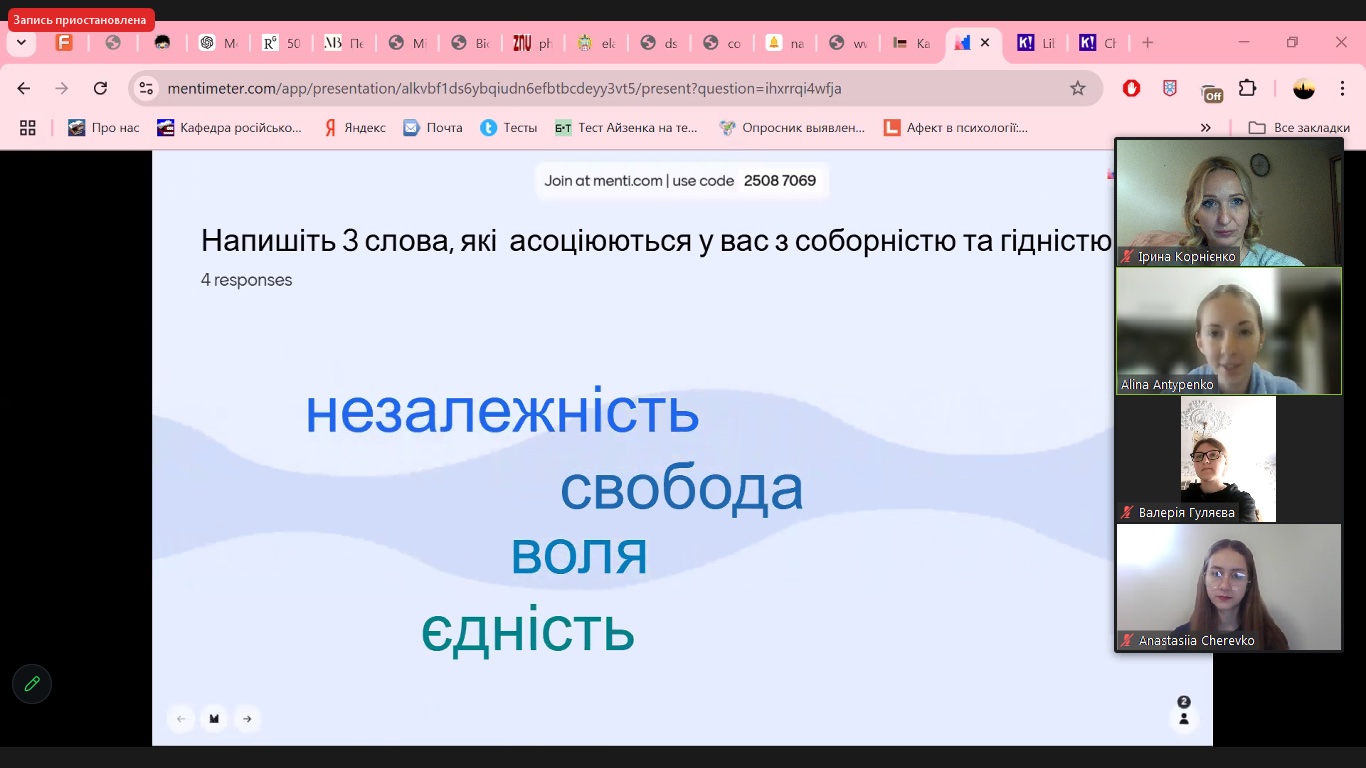
Task: Click the Opera red extension icon
Action: tap(1131, 88)
